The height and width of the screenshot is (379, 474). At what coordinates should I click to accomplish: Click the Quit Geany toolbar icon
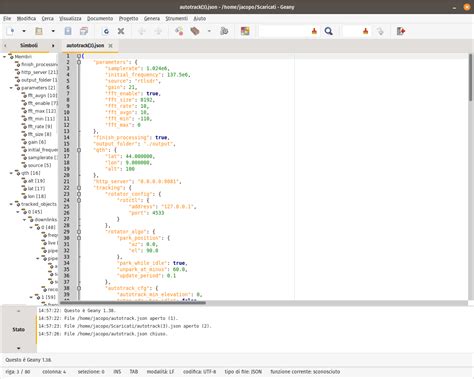point(401,31)
